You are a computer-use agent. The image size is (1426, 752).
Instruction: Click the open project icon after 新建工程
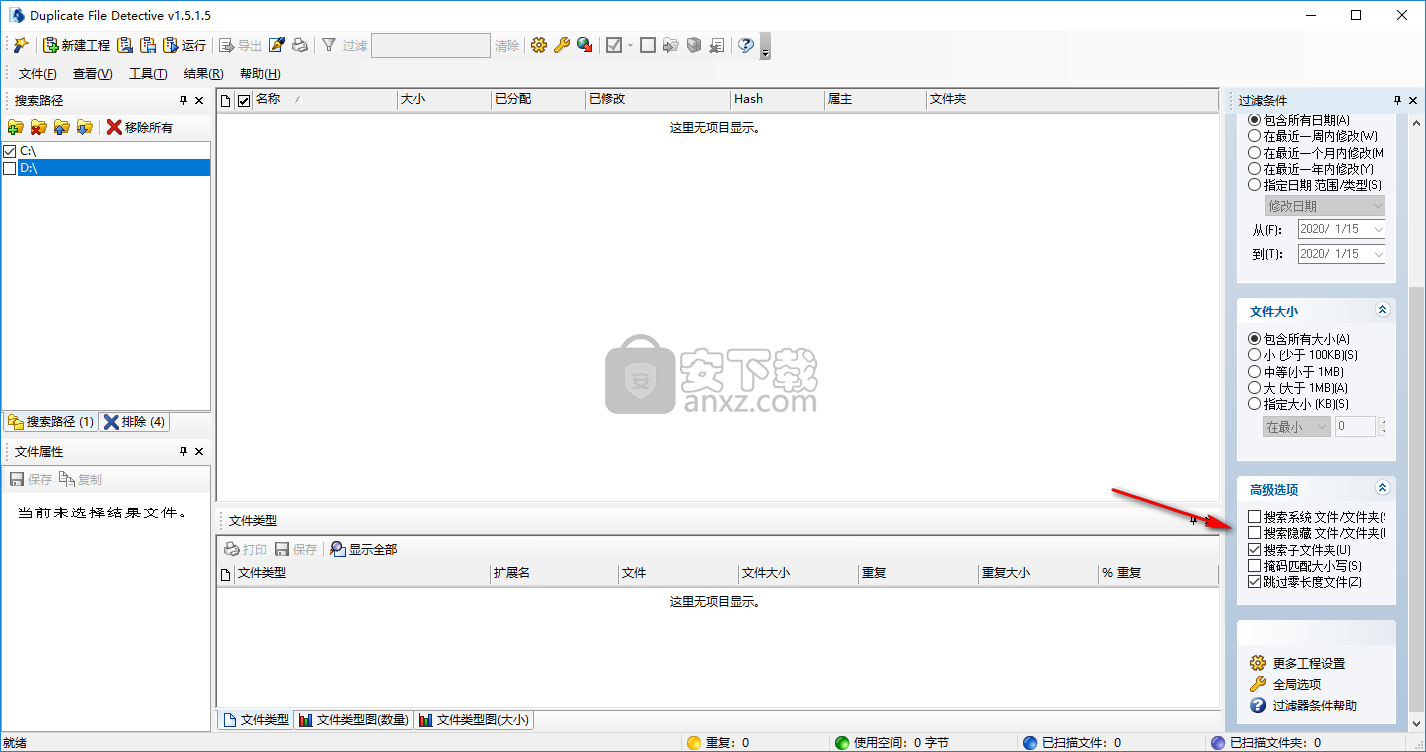pos(125,45)
